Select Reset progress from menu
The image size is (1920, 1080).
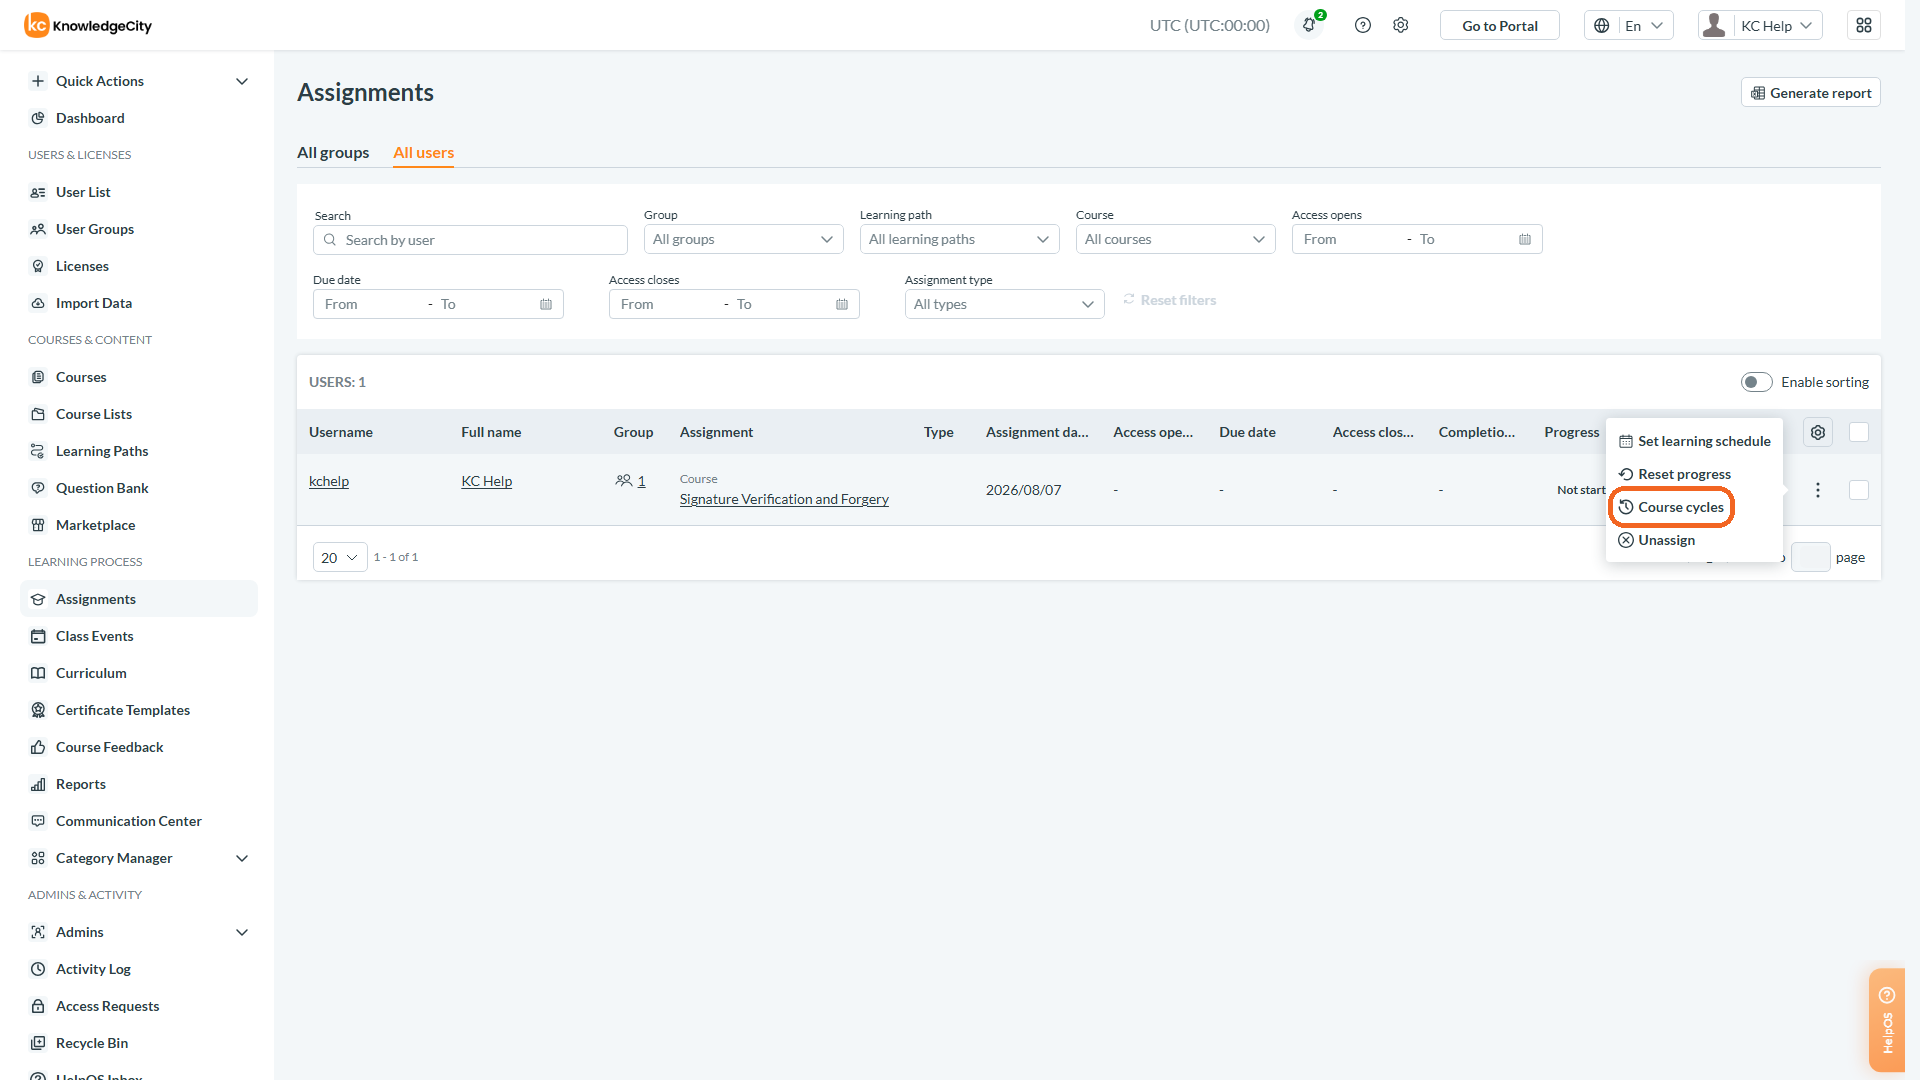click(x=1675, y=474)
